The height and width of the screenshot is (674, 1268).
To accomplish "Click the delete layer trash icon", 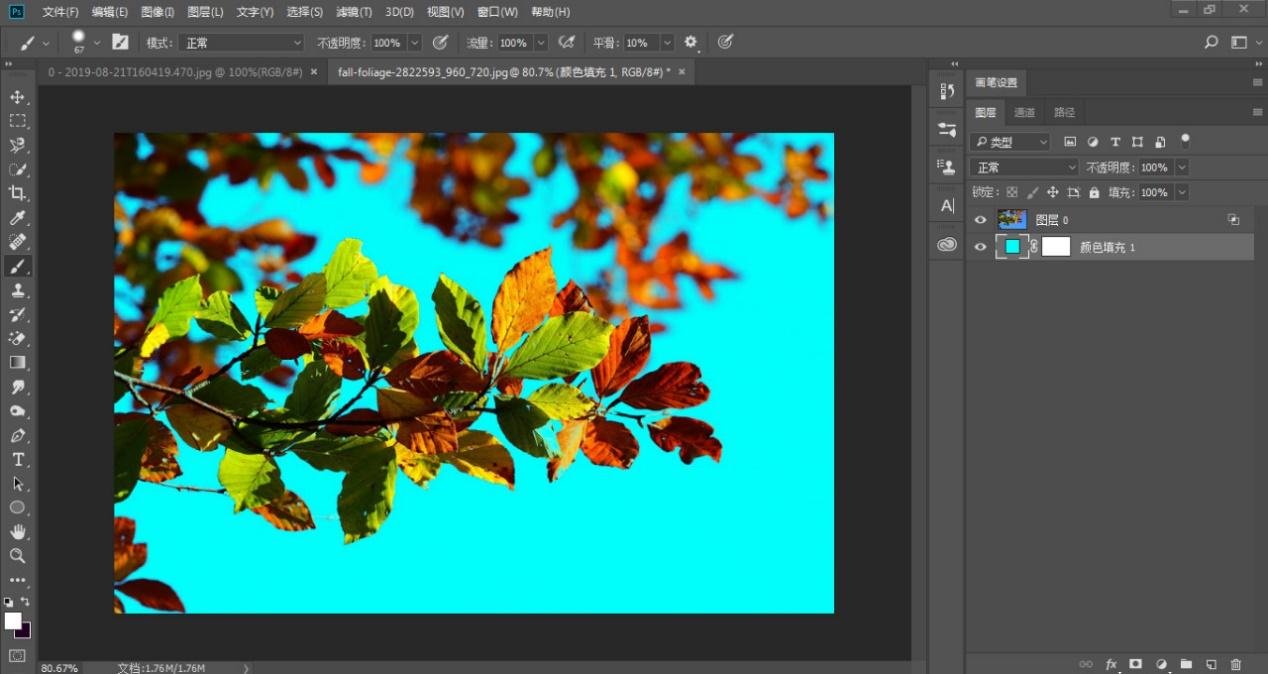I will click(x=1236, y=664).
